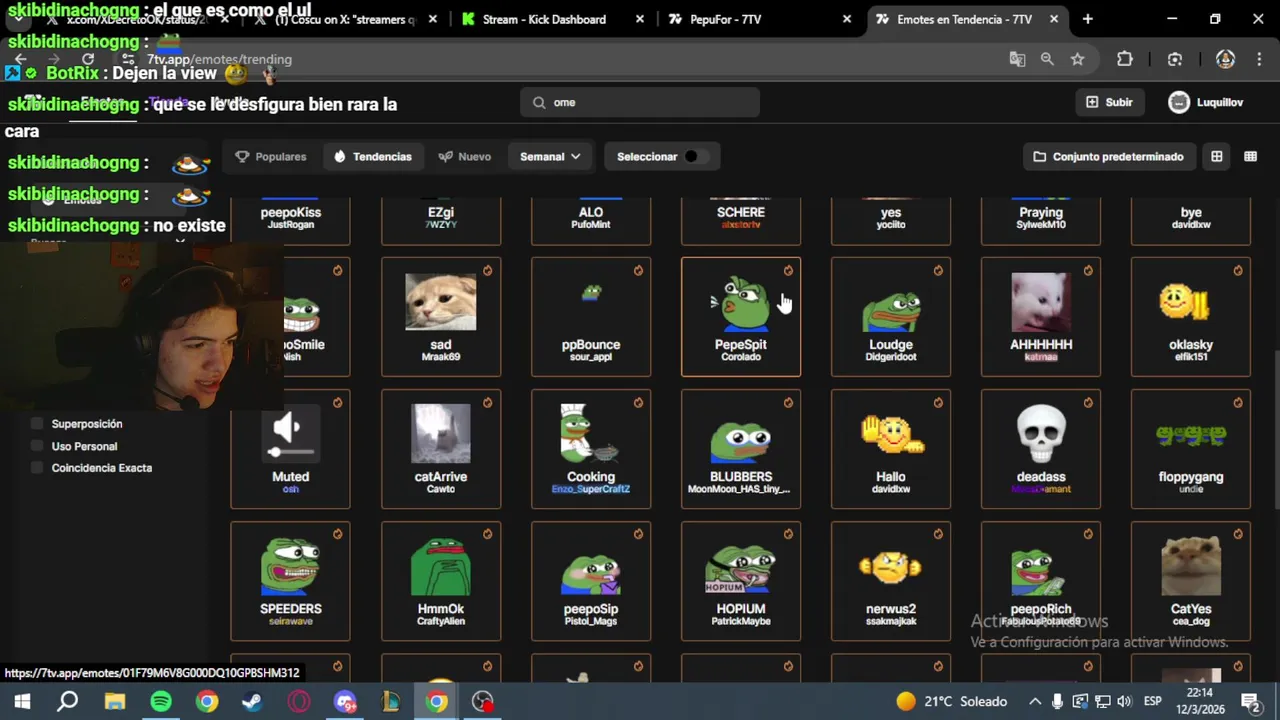The width and height of the screenshot is (1280, 720).
Task: Click the add icon on catArrive card
Action: coord(488,402)
